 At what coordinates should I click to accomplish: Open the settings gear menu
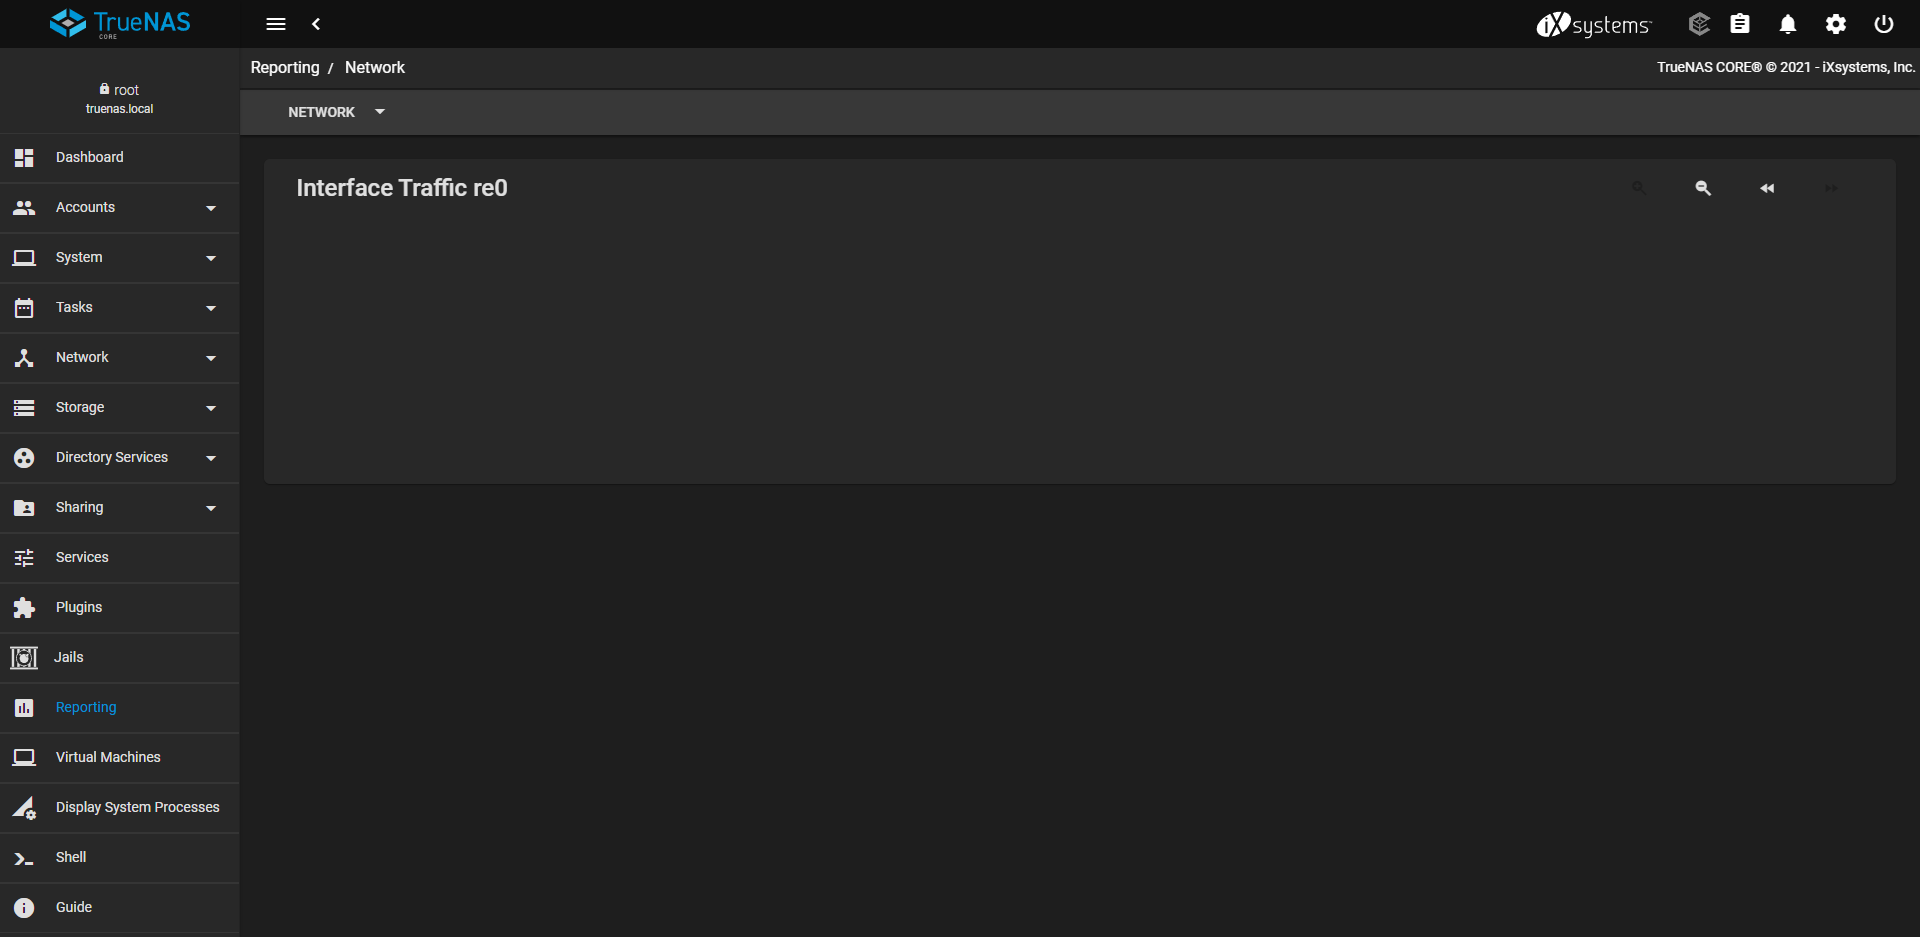pos(1836,24)
